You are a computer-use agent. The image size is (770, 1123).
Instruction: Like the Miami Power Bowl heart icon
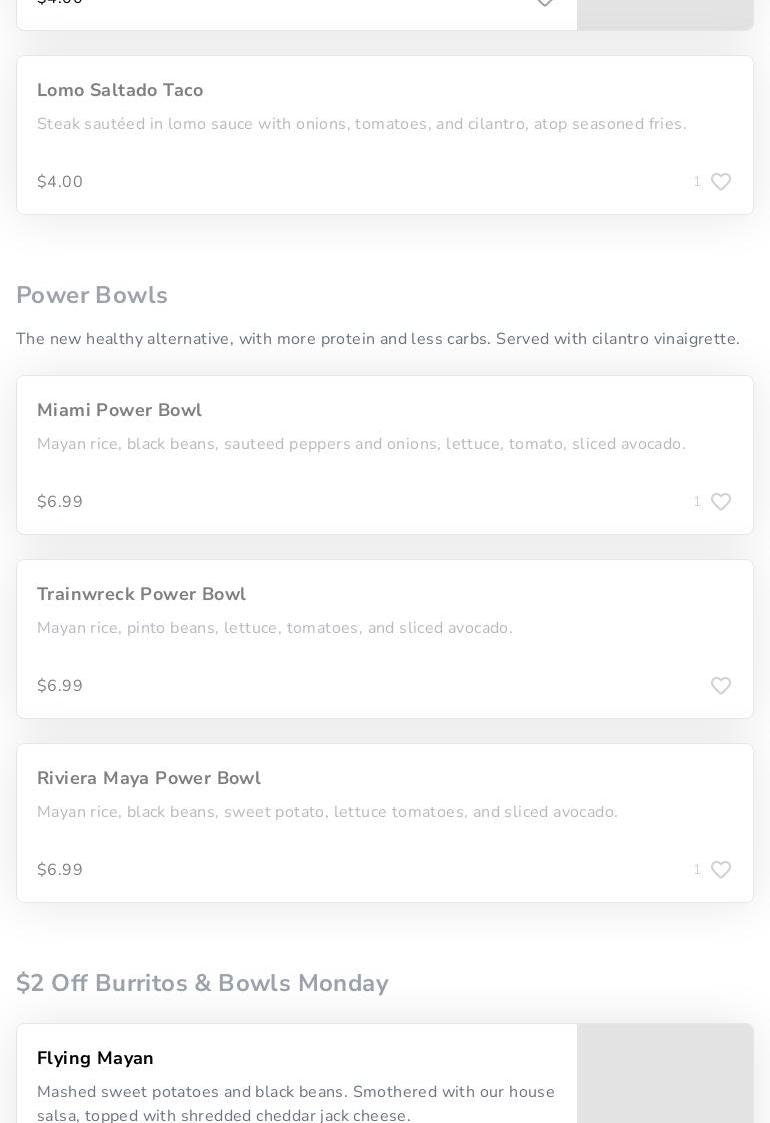pos(721,502)
